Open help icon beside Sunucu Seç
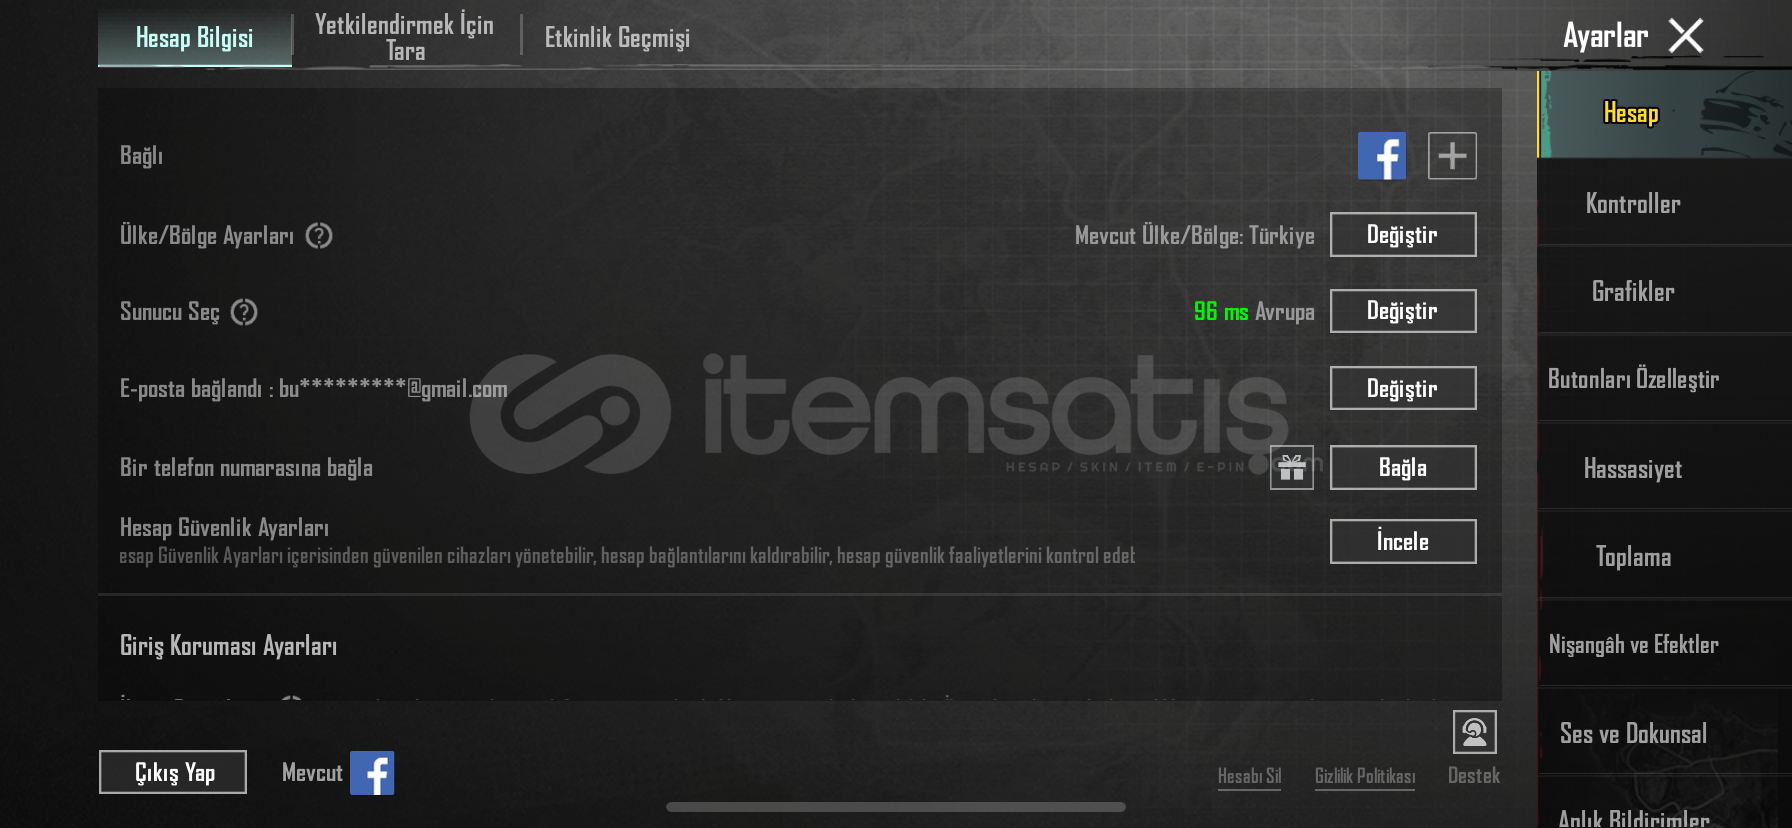The image size is (1792, 828). coord(244,312)
